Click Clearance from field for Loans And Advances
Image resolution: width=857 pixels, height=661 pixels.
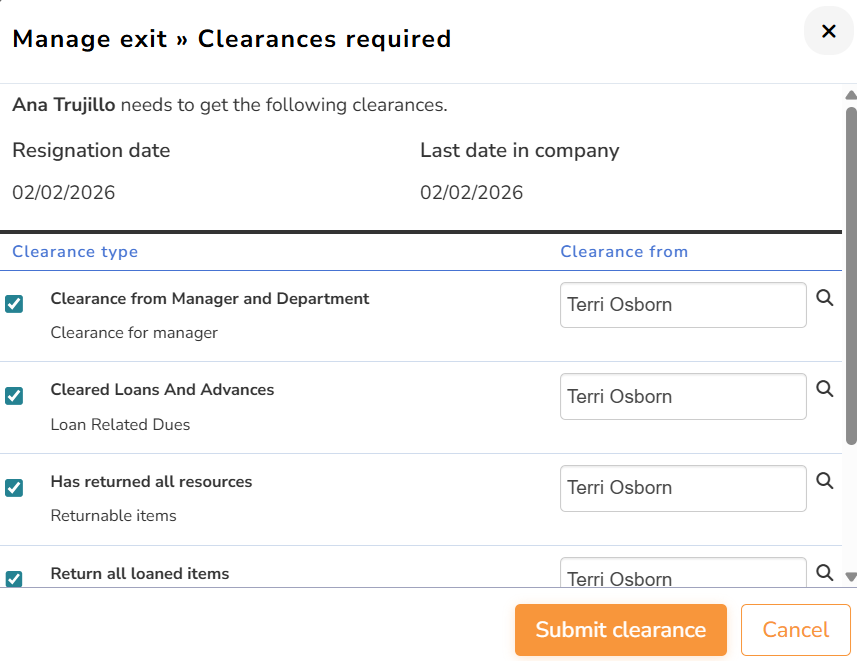[682, 397]
